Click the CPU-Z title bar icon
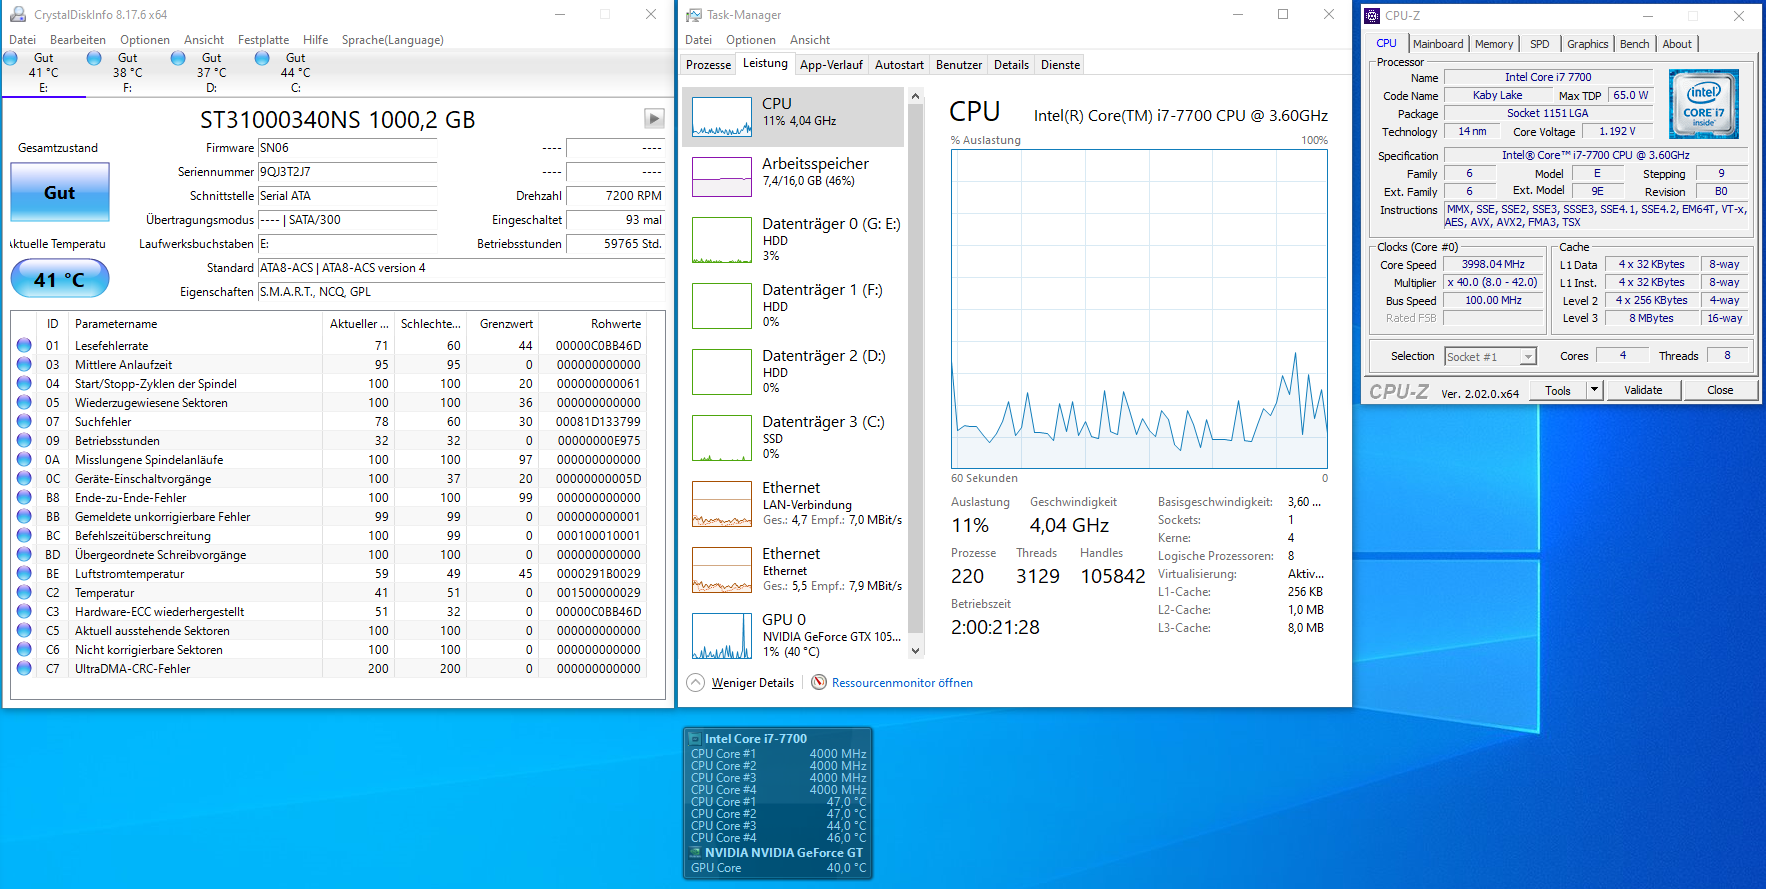The image size is (1766, 889). coord(1372,15)
